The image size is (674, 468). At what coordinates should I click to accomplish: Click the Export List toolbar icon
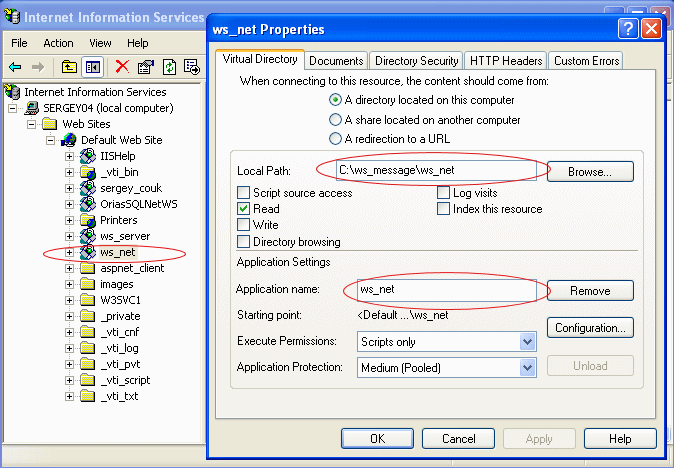[192, 67]
